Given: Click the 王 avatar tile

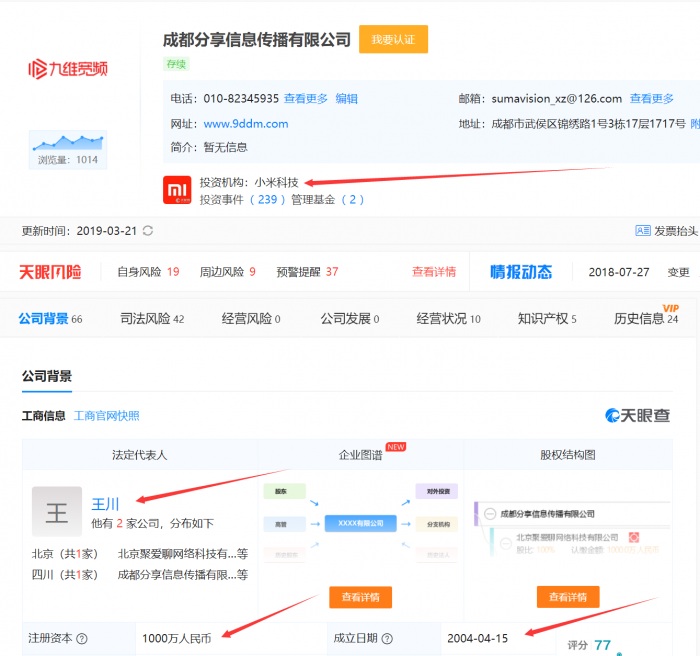Looking at the screenshot, I should [x=57, y=511].
